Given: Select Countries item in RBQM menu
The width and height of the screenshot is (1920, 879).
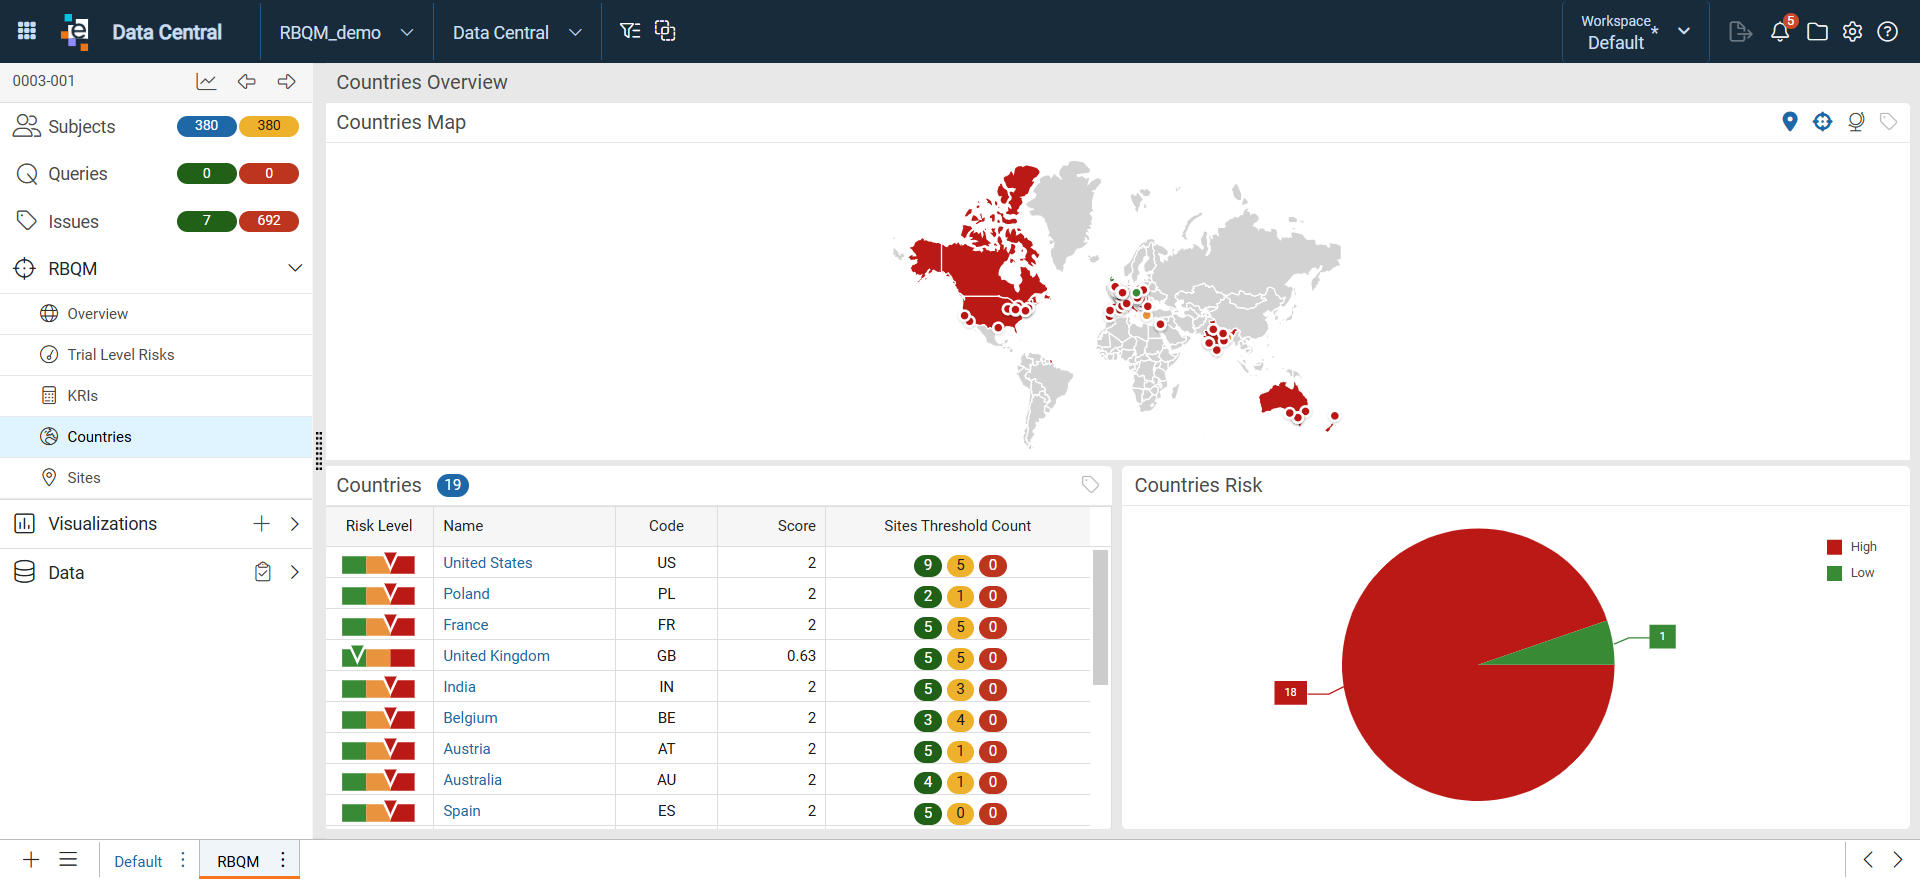Looking at the screenshot, I should (x=156, y=437).
